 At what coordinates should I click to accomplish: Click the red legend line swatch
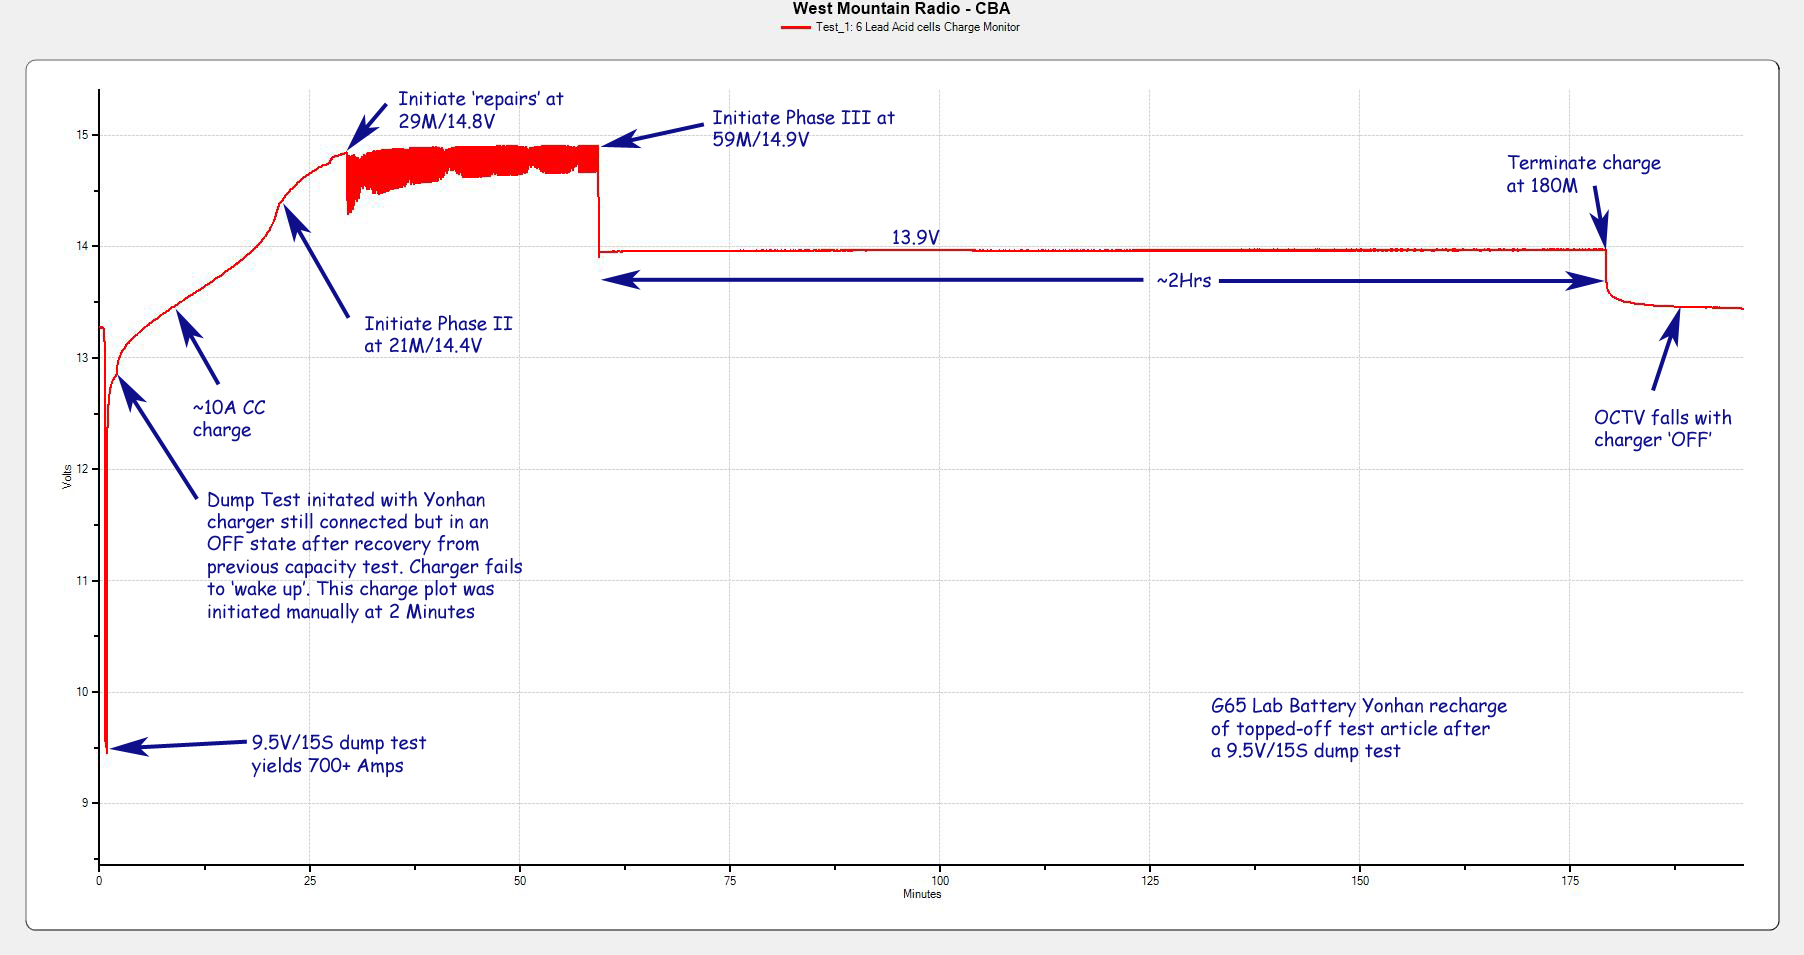click(795, 28)
